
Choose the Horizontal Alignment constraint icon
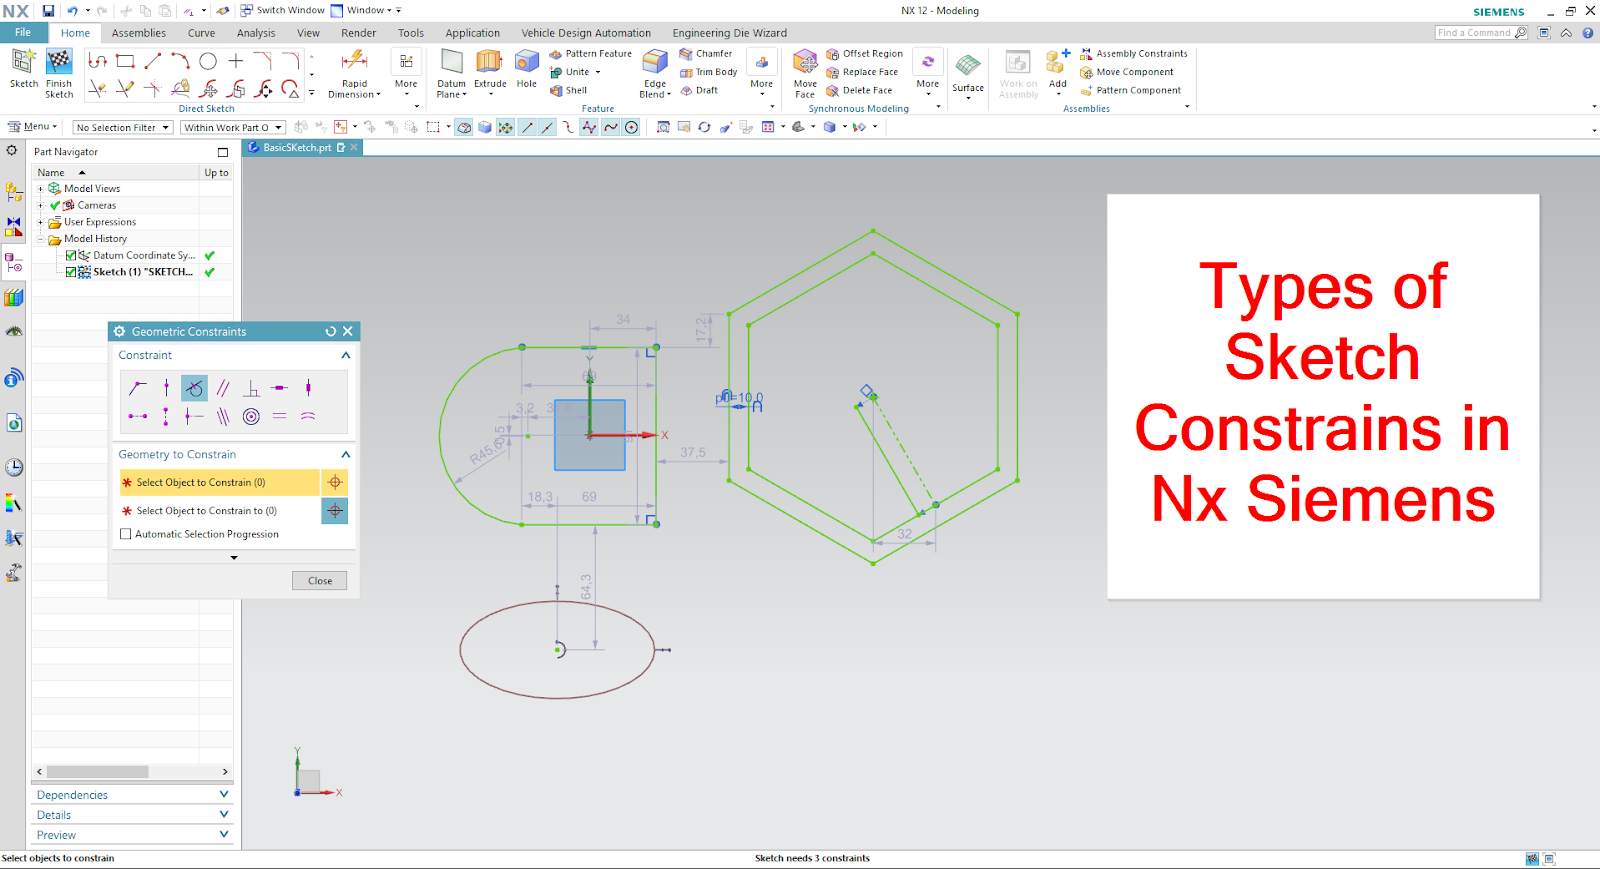138,416
